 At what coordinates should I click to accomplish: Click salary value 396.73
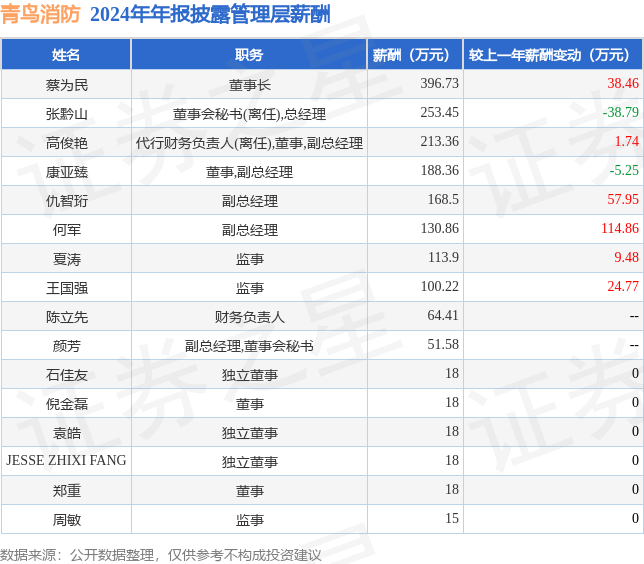(x=439, y=83)
